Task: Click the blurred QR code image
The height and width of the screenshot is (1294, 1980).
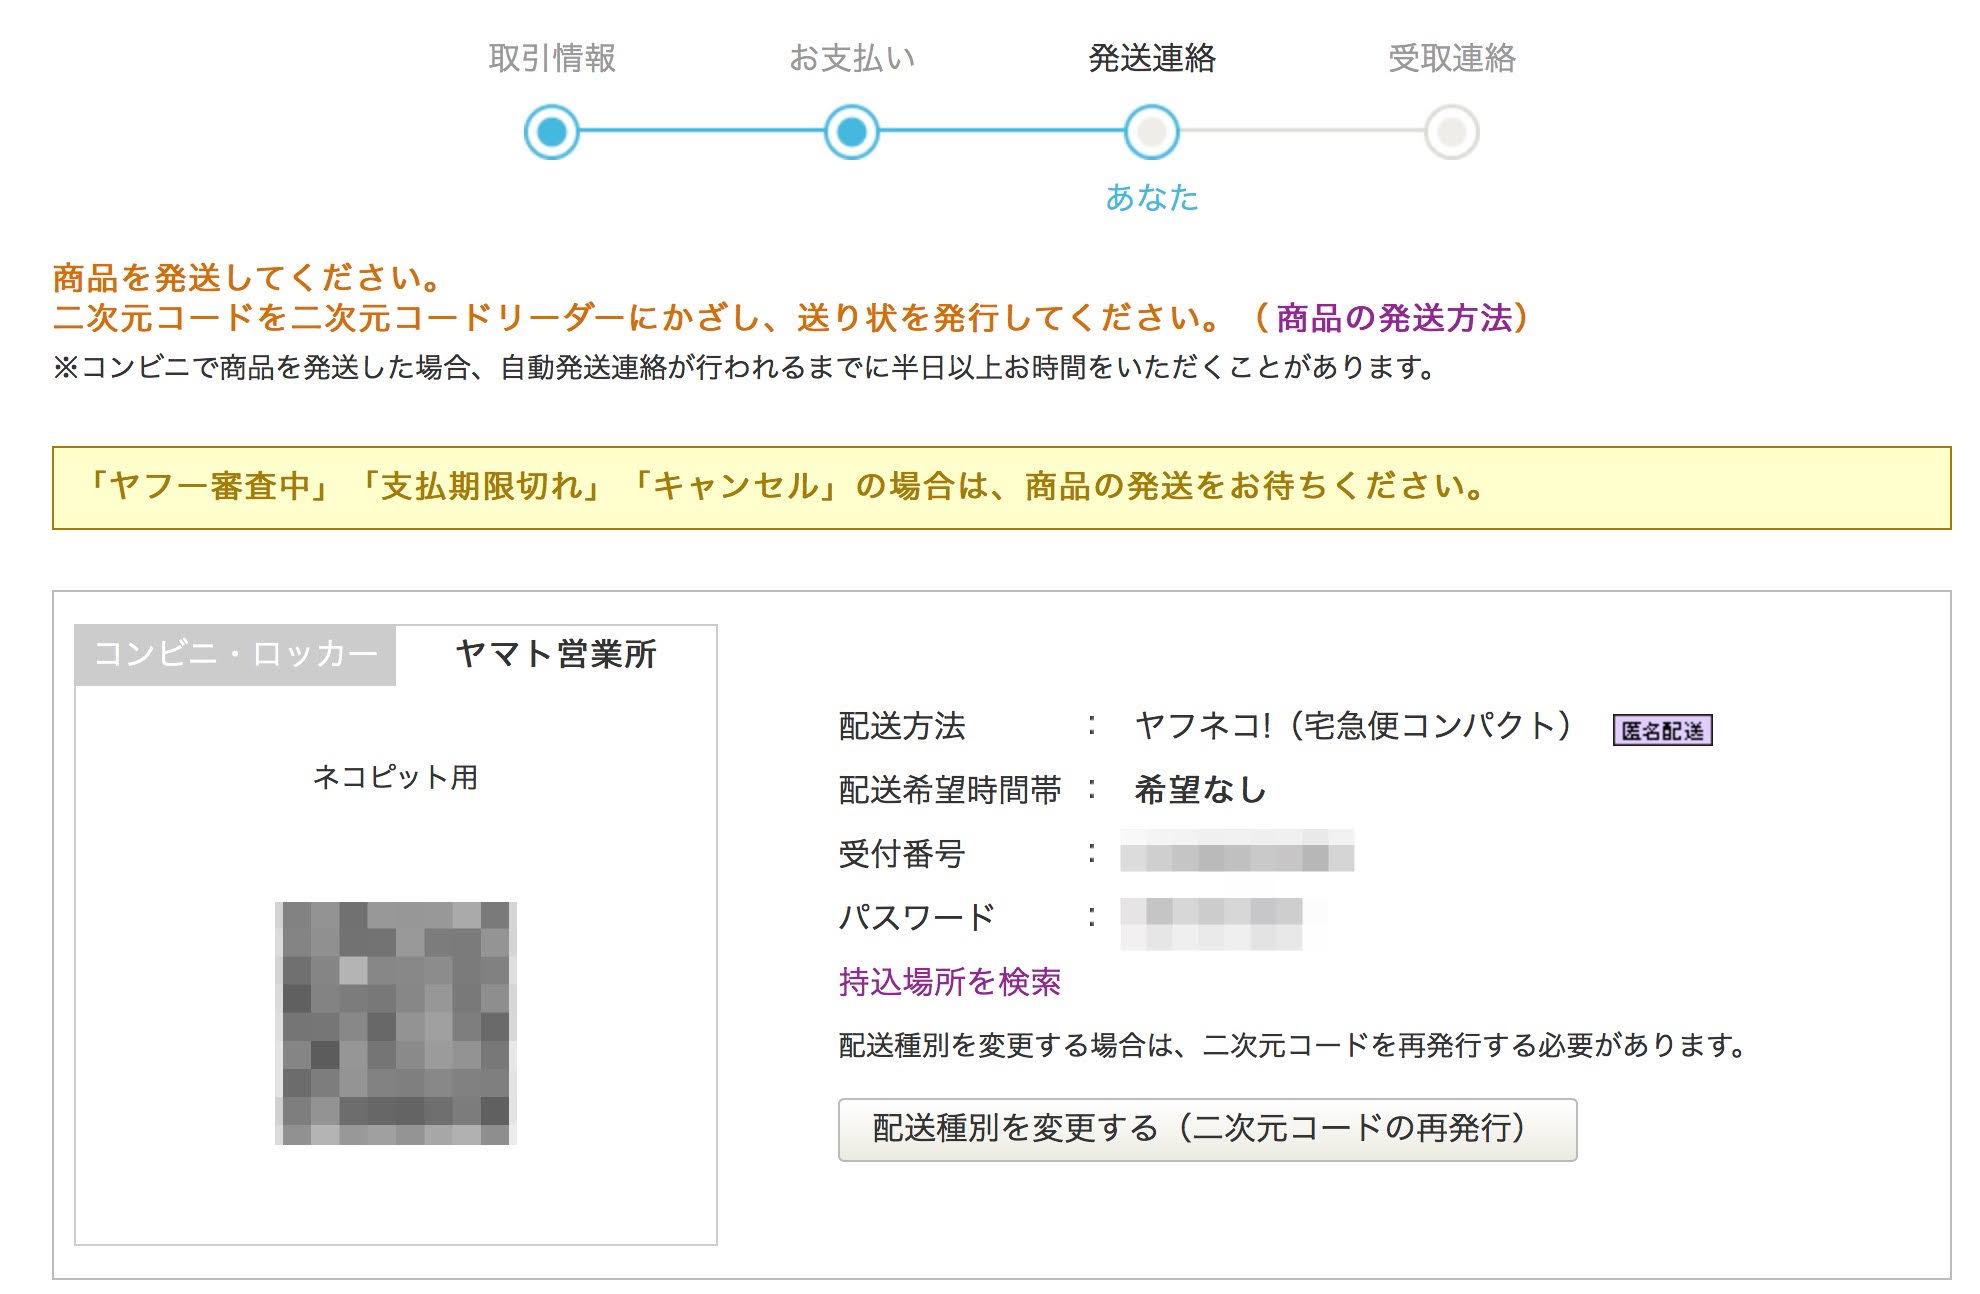Action: [396, 1023]
